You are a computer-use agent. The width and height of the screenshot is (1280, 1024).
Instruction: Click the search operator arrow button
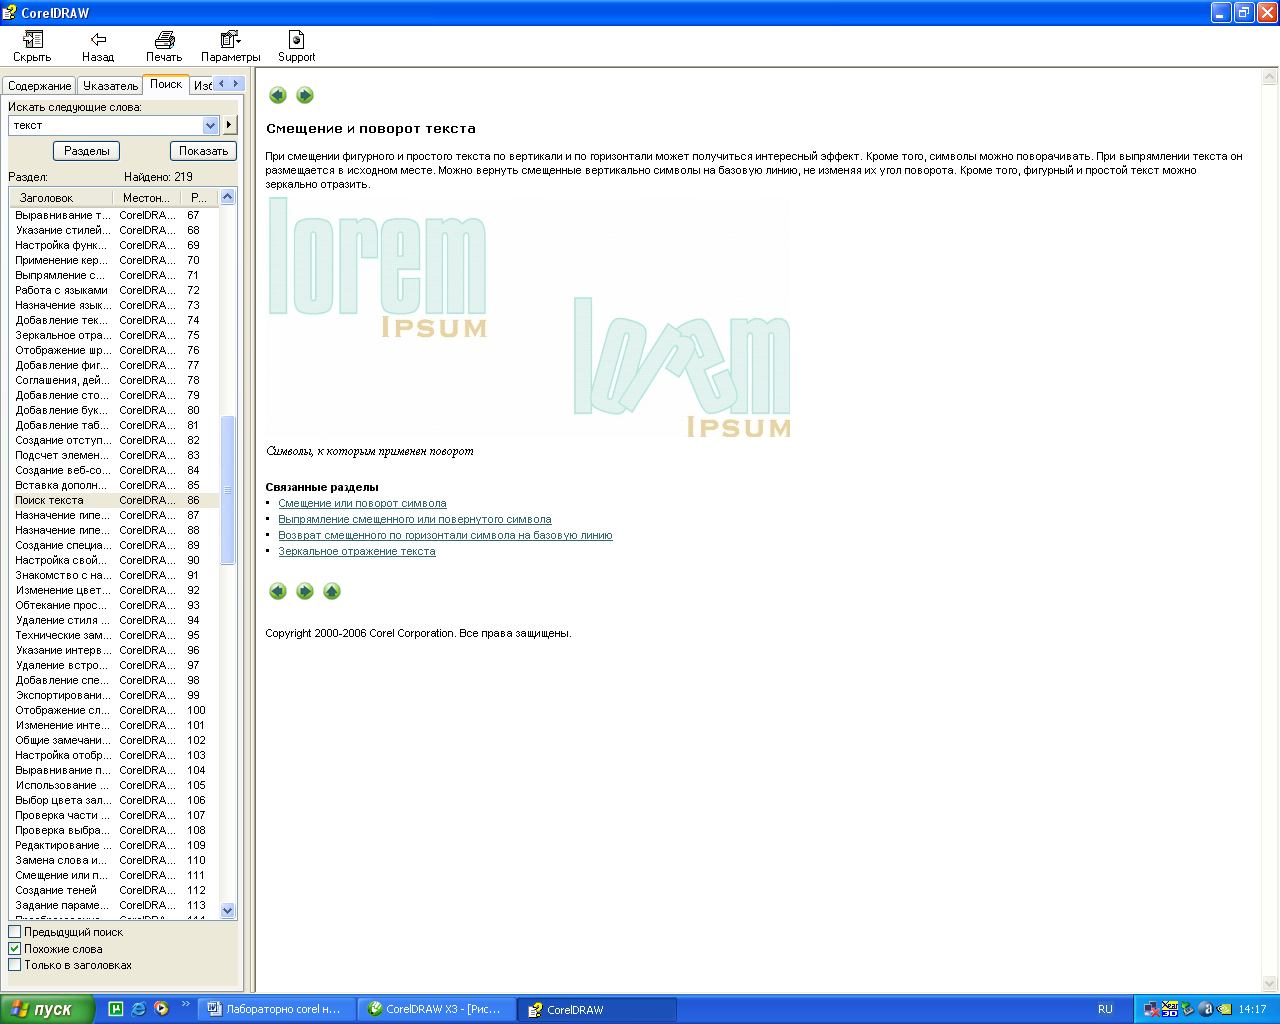230,125
